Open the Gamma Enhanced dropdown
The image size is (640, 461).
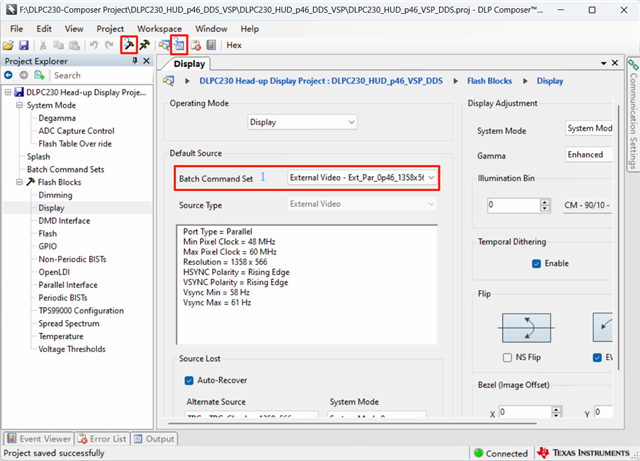(589, 155)
